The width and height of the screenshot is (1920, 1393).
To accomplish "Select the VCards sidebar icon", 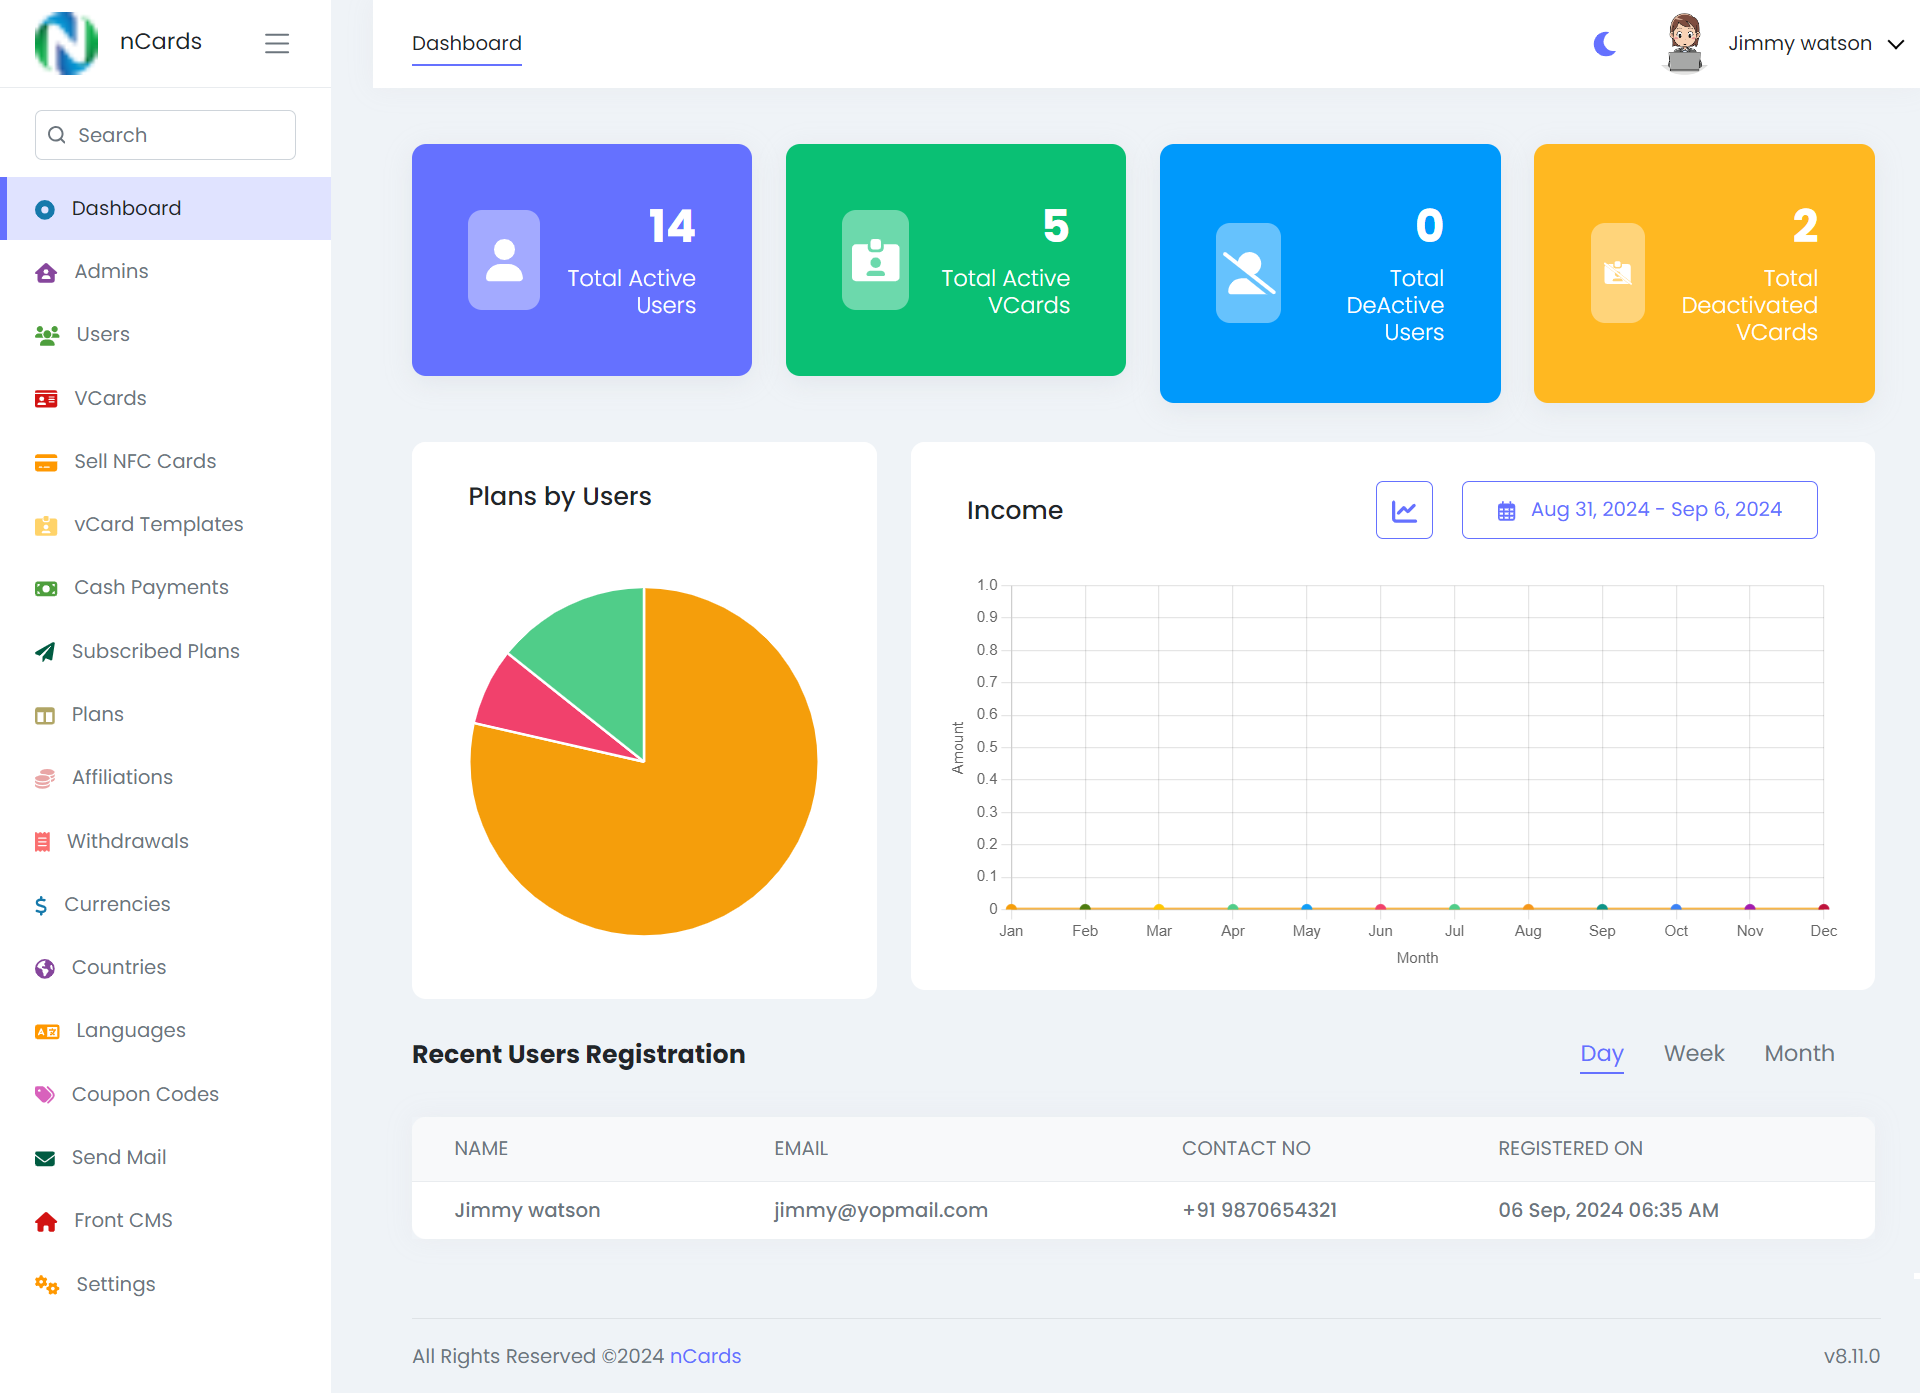I will click(x=45, y=398).
